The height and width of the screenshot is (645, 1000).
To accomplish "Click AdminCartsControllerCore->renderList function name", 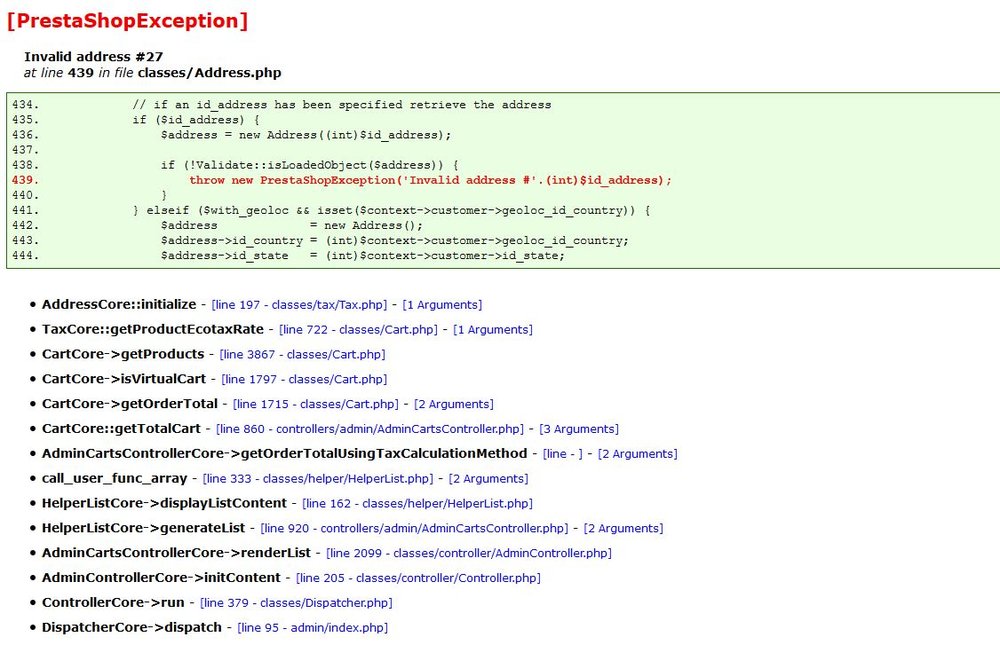I will pos(177,554).
